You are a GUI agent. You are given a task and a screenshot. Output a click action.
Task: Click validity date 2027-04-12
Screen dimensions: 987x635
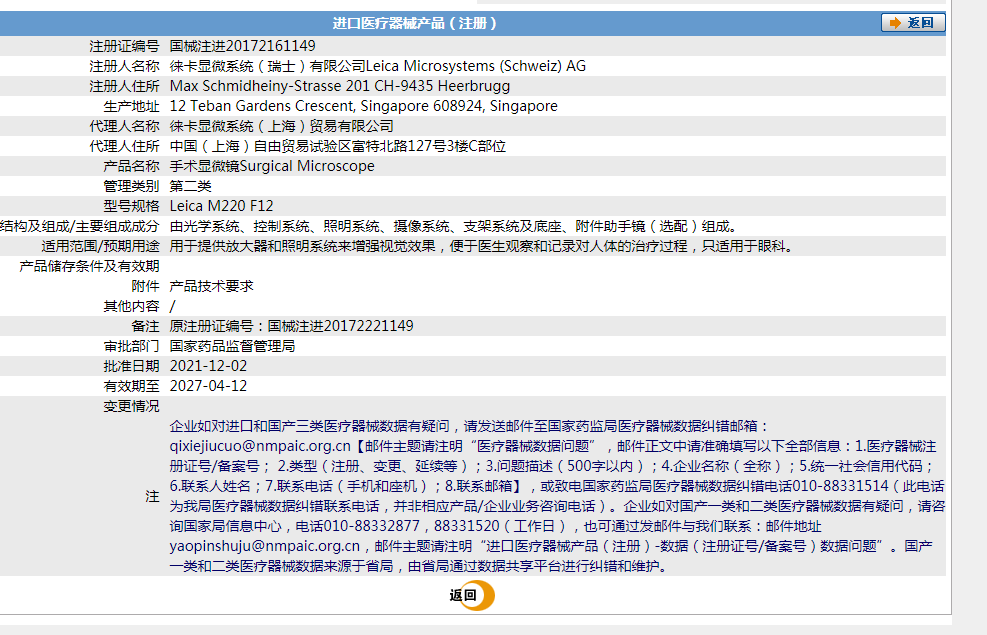tap(208, 386)
